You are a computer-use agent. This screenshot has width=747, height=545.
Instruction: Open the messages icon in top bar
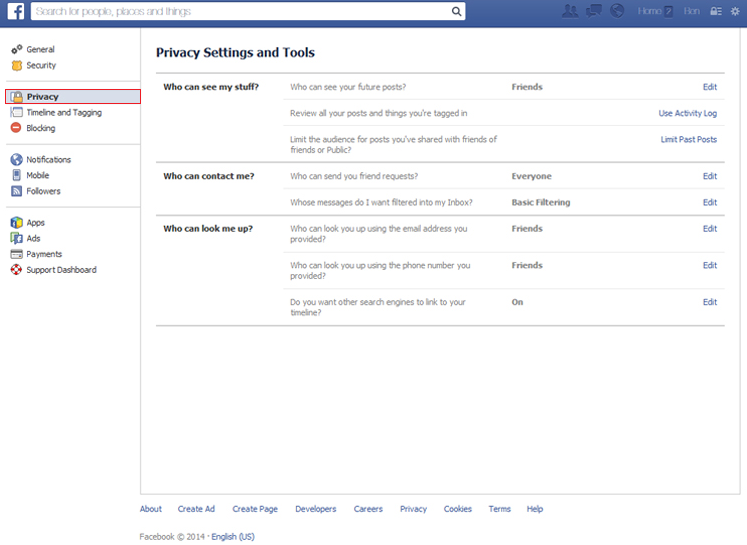[x=594, y=11]
